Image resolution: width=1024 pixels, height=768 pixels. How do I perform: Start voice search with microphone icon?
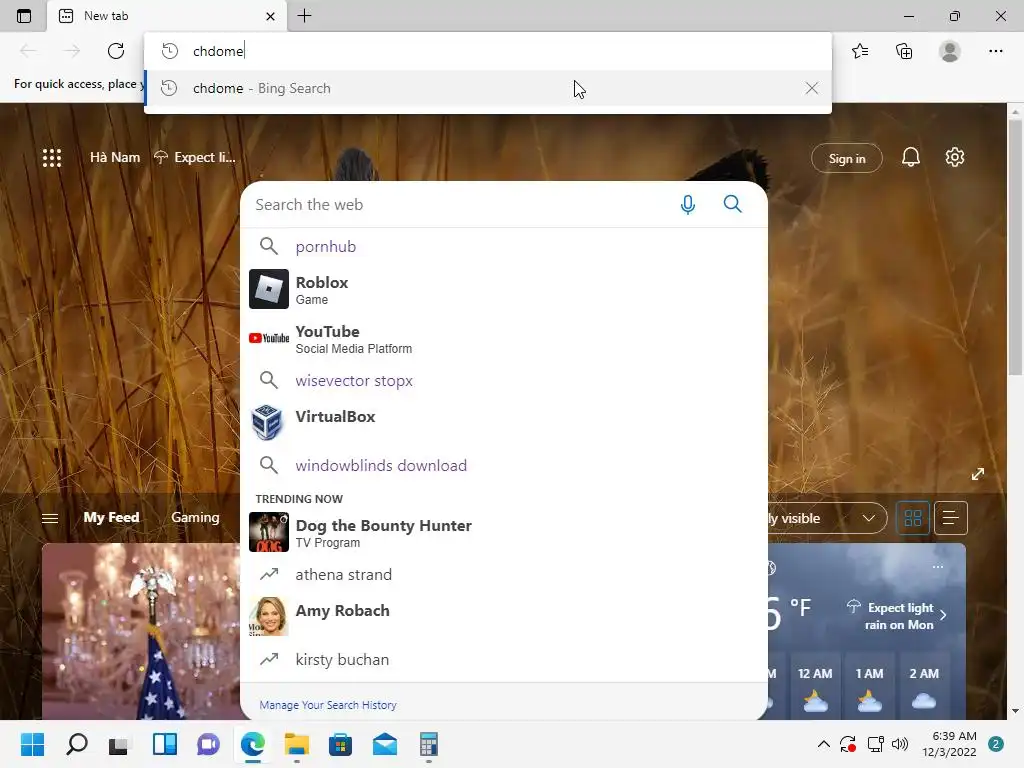pos(687,204)
